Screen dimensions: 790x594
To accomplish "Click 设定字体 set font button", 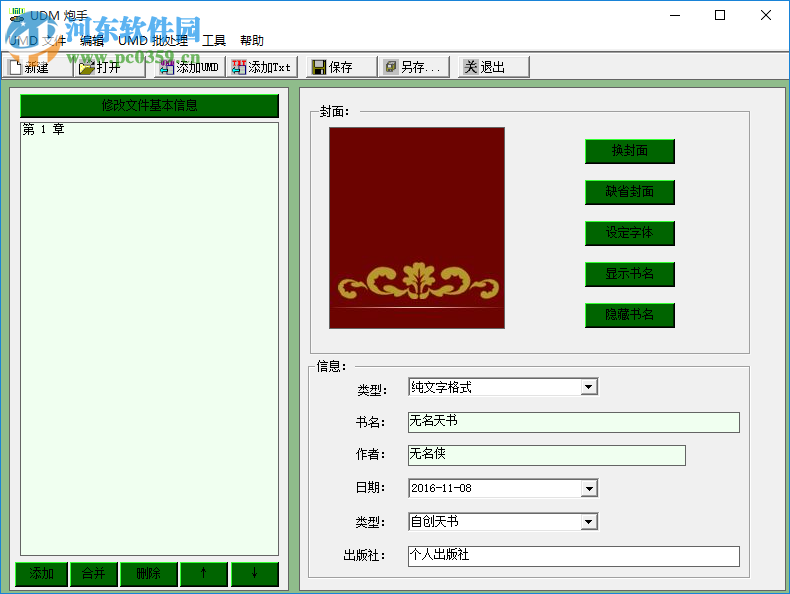I will [629, 233].
